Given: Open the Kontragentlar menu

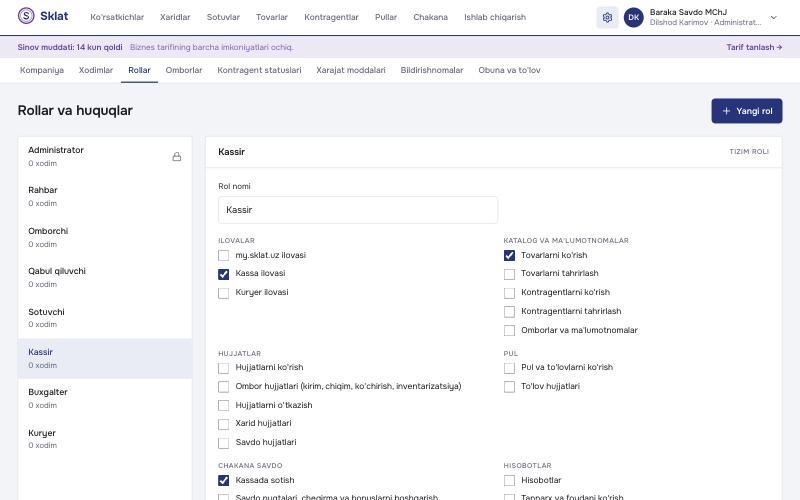Looking at the screenshot, I should click(331, 17).
